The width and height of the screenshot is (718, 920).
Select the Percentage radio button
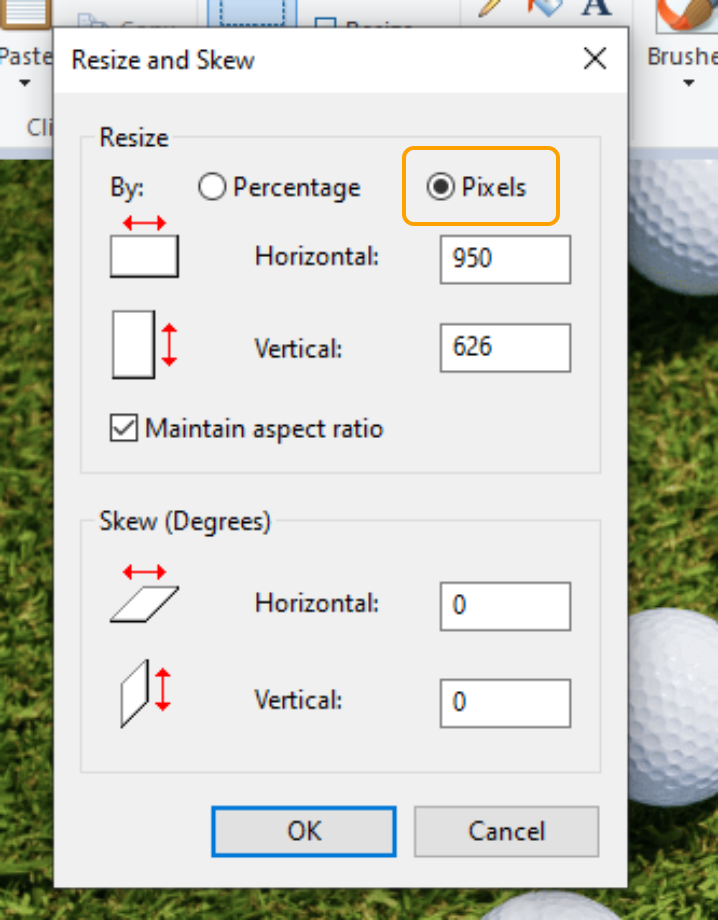click(212, 188)
